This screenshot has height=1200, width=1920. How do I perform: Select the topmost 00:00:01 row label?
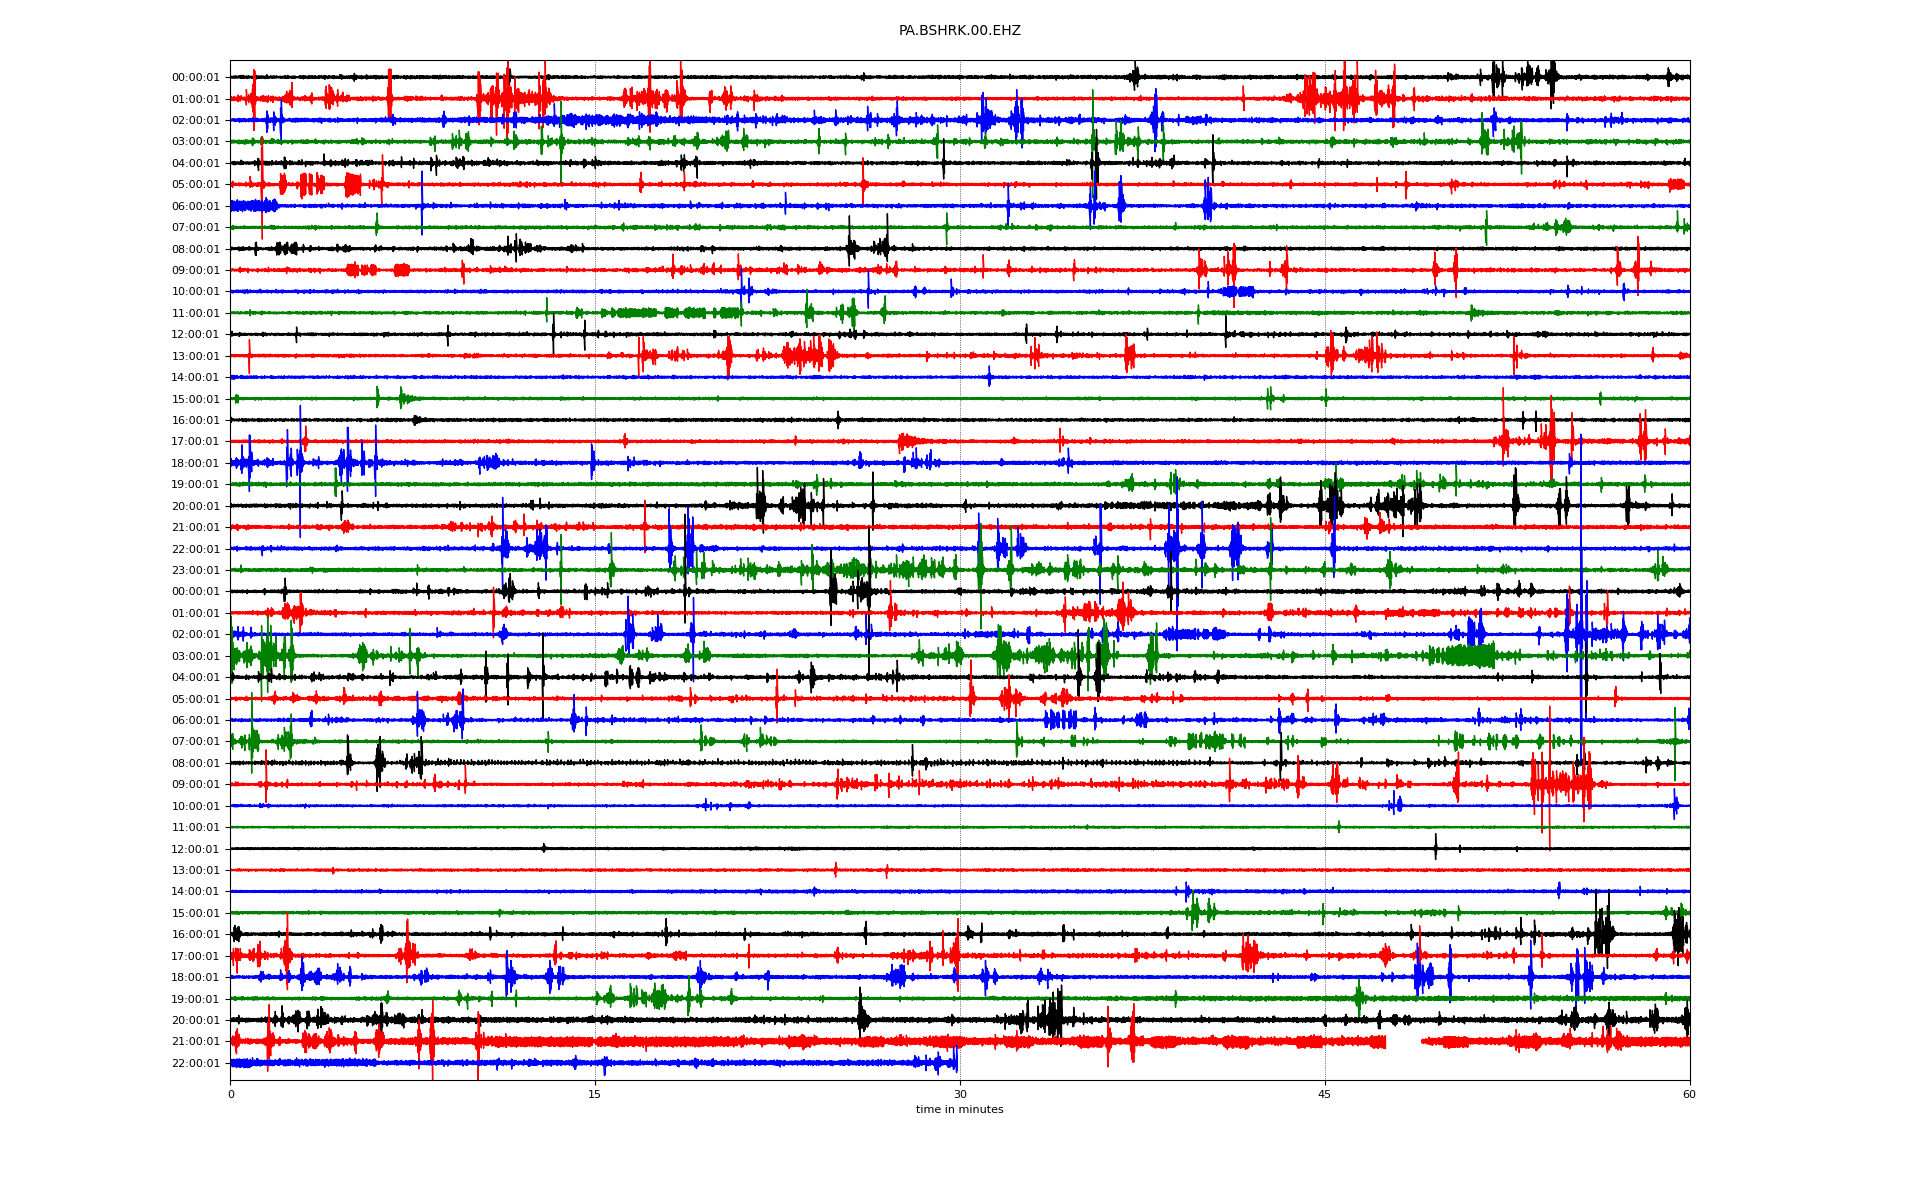click(x=195, y=77)
